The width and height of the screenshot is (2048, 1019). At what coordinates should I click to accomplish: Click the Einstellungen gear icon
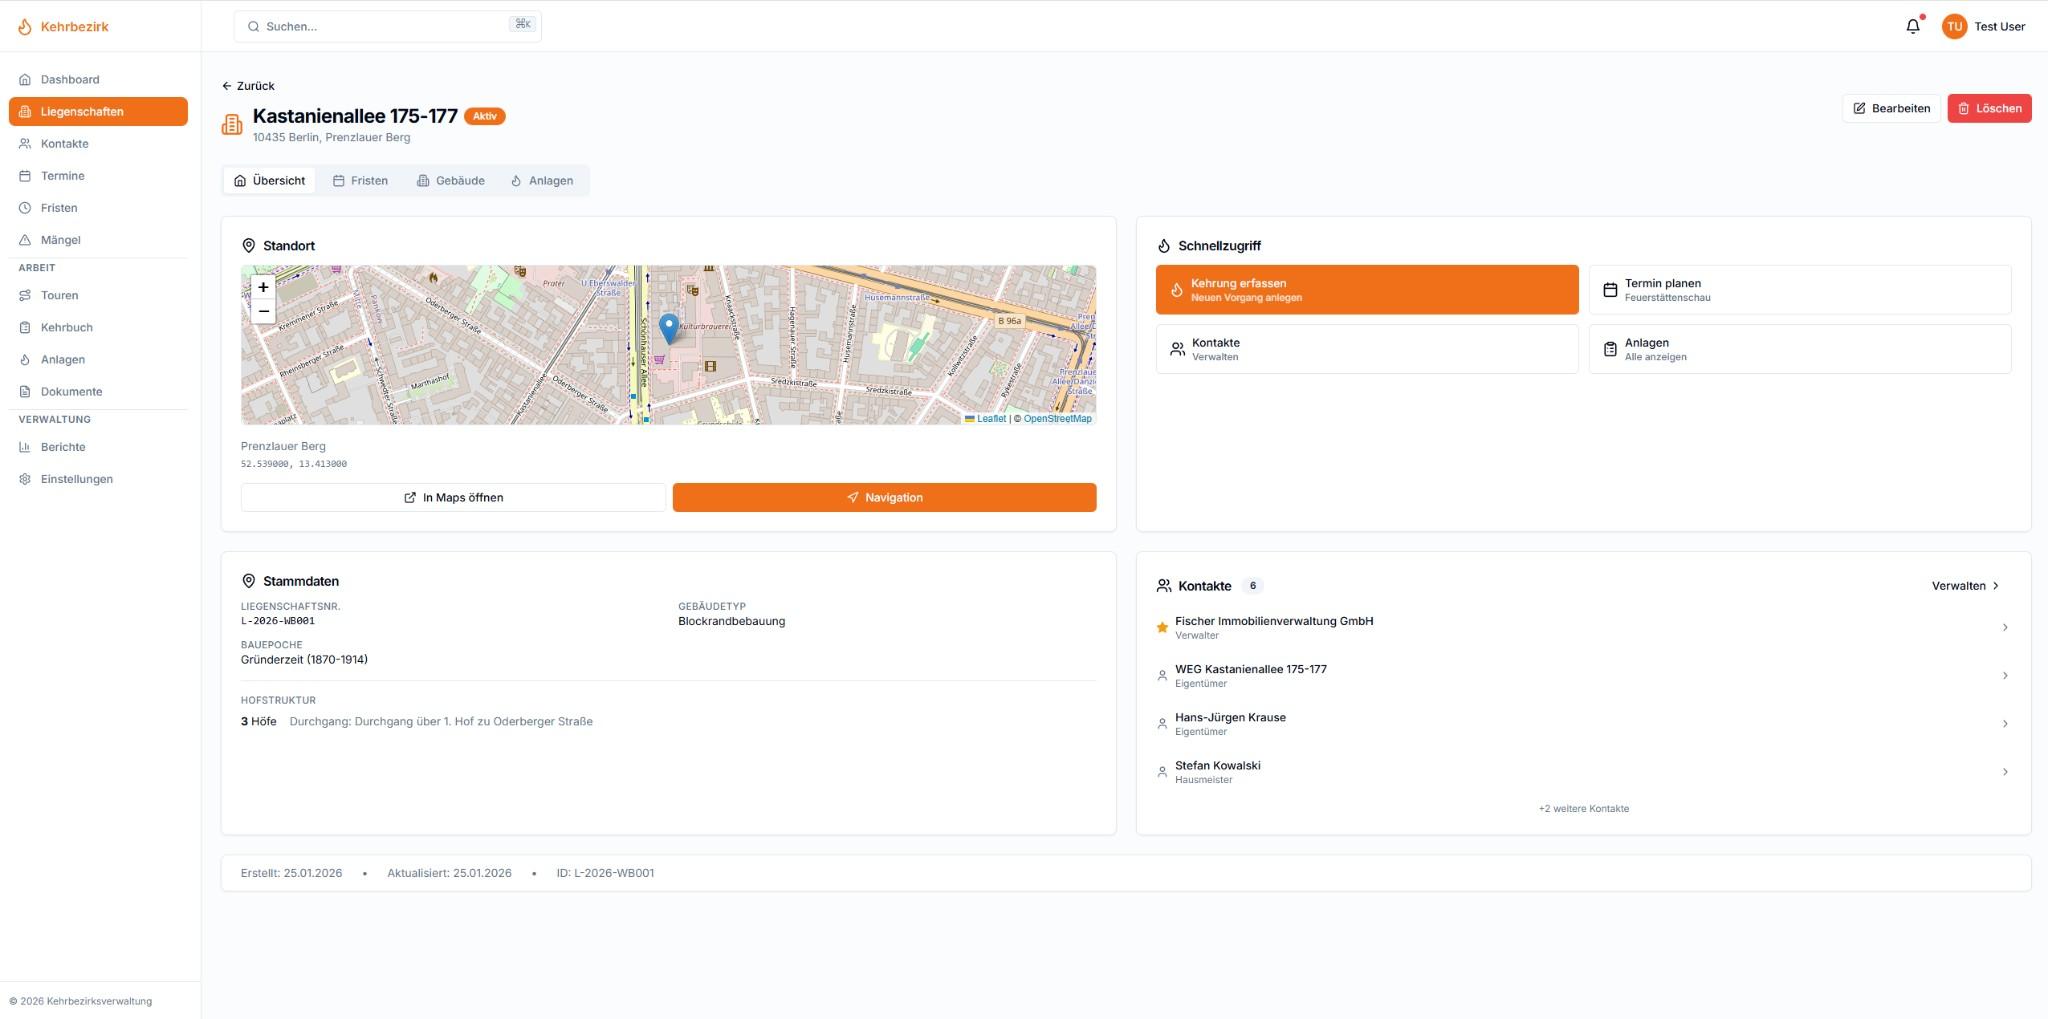pyautogui.click(x=25, y=479)
